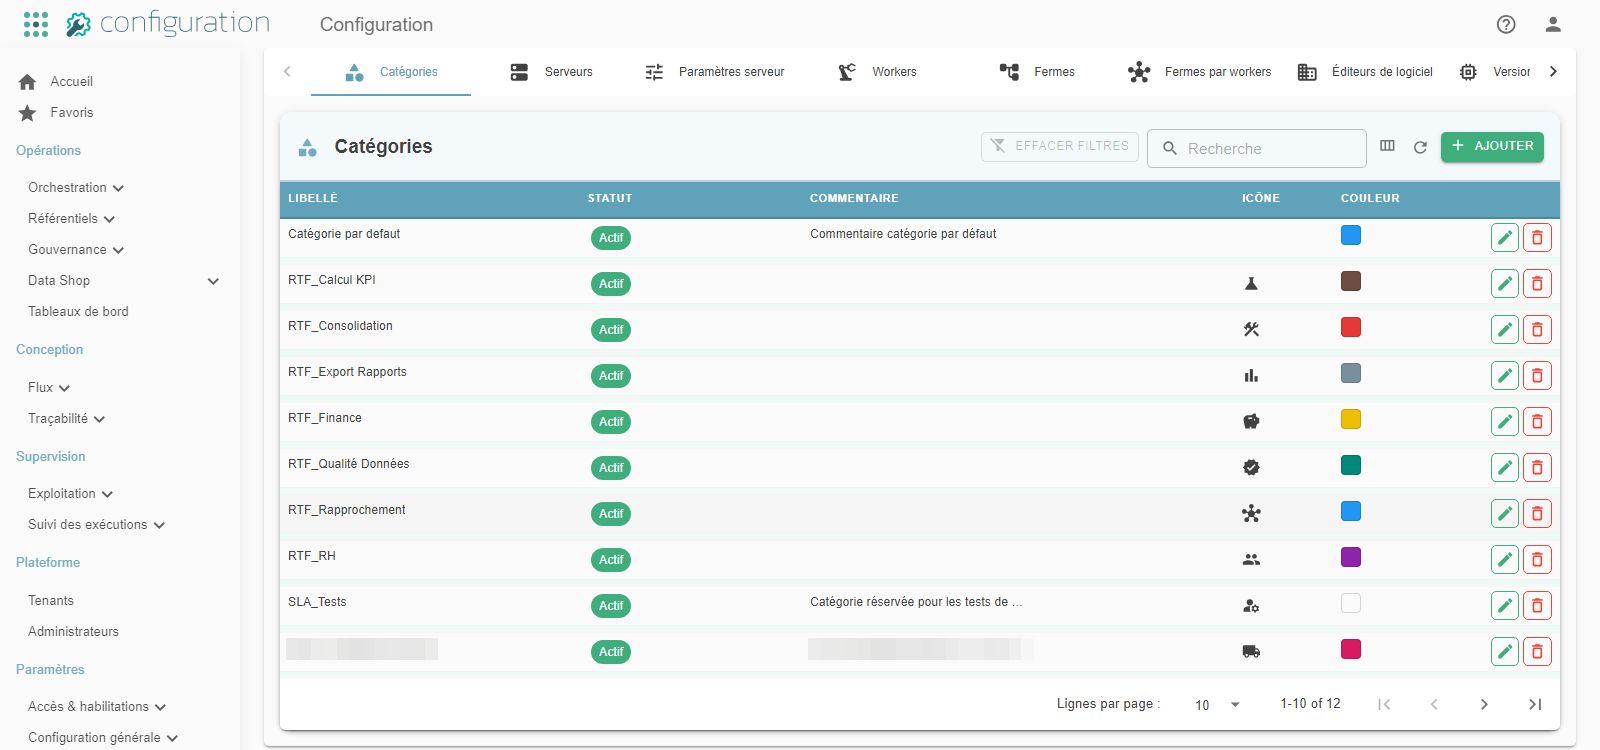Go to next page of results
The height and width of the screenshot is (750, 1600).
1484,704
